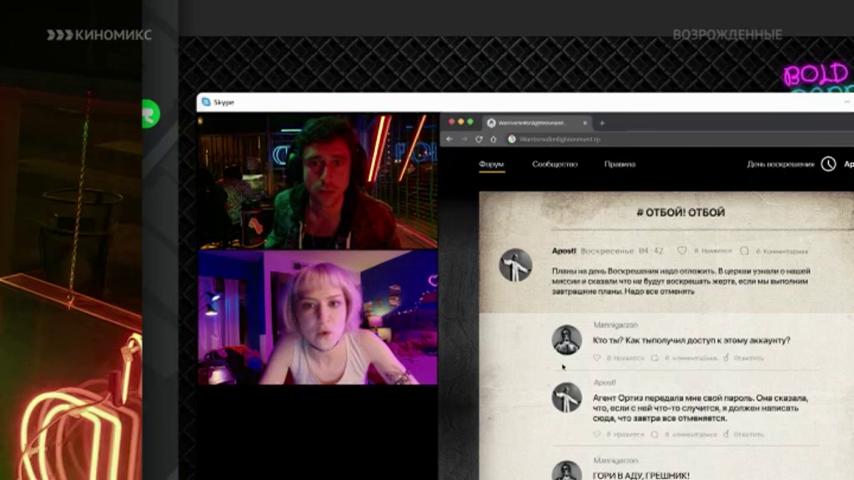Click Ответить under the Агент Ортиз comment
Viewport: 854px width, 480px height.
tap(748, 434)
